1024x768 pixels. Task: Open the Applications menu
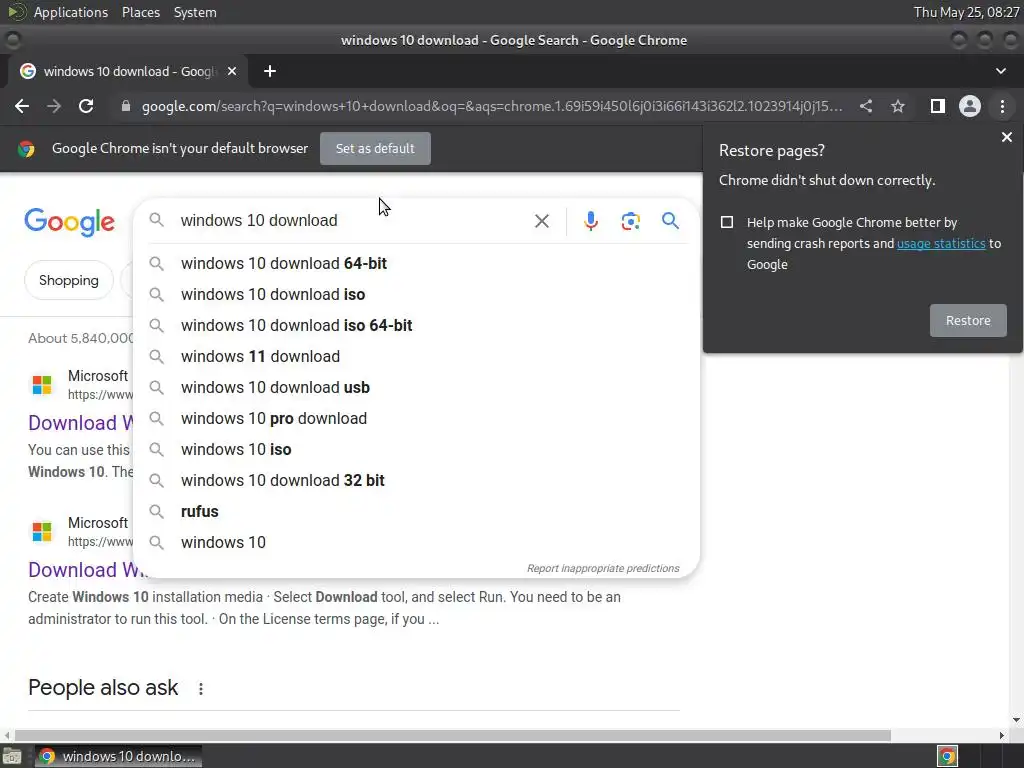(71, 12)
